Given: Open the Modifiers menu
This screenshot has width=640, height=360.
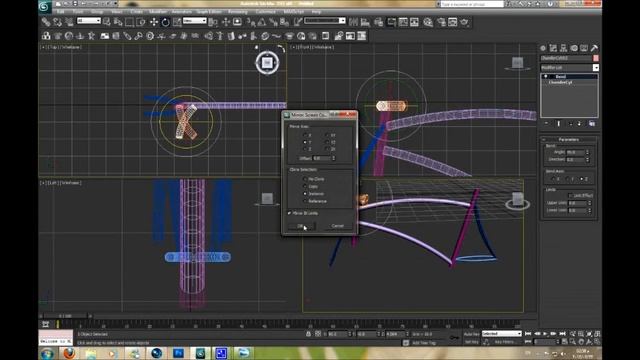Looking at the screenshot, I should [158, 12].
